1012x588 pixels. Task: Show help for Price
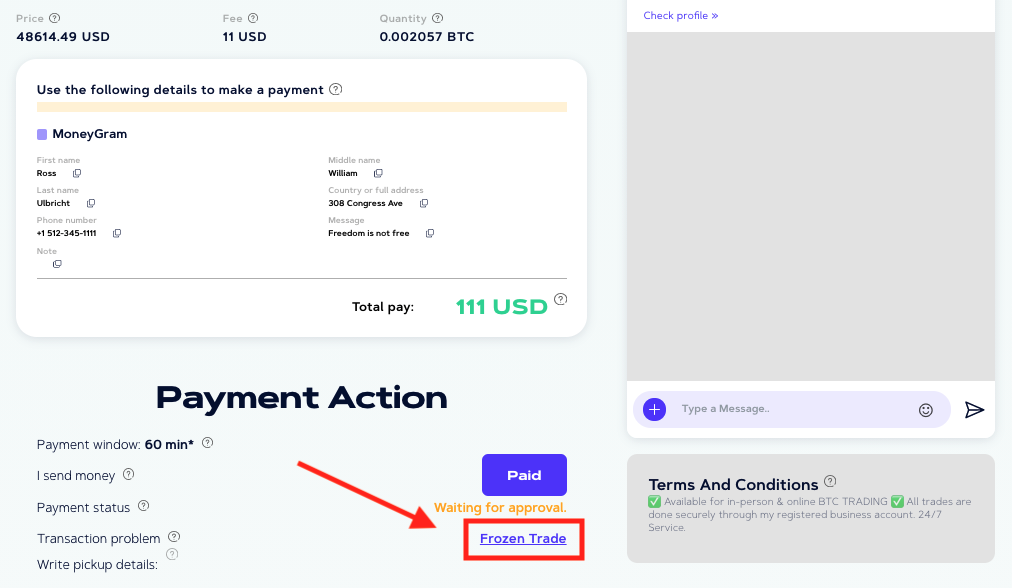click(55, 18)
